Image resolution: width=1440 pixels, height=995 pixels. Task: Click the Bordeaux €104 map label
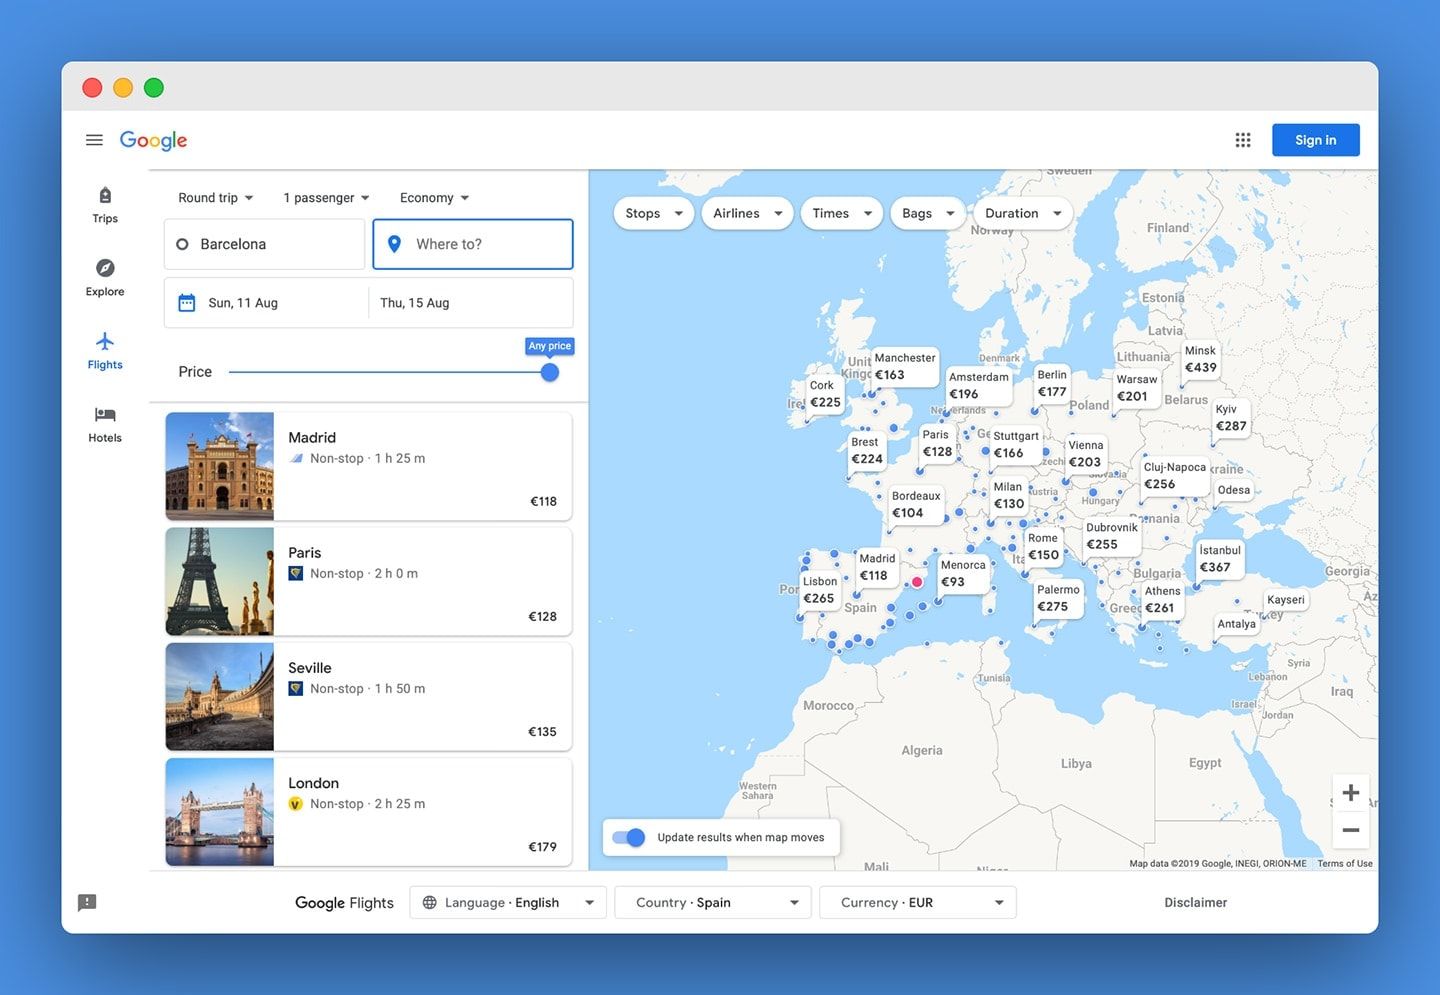point(916,504)
